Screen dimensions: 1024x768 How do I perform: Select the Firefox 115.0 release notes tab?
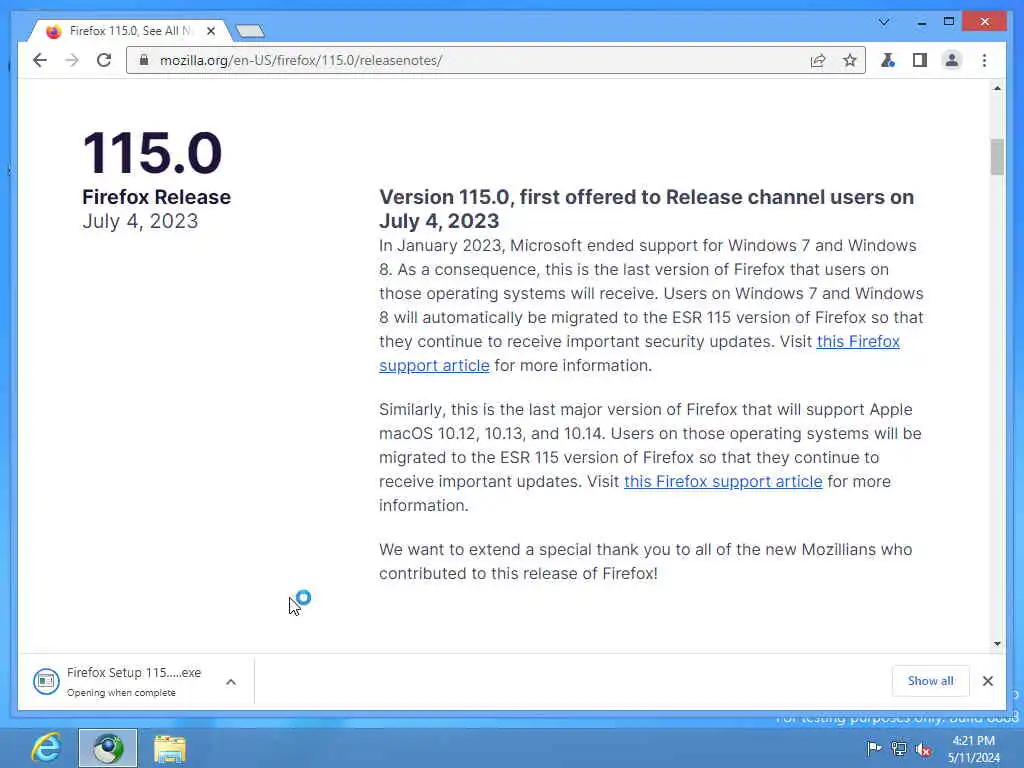coord(129,31)
